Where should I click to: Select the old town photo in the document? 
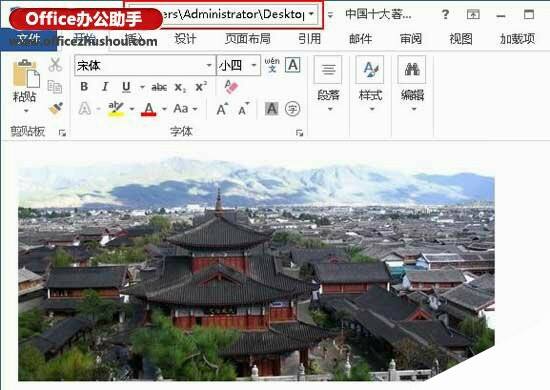coord(256,269)
